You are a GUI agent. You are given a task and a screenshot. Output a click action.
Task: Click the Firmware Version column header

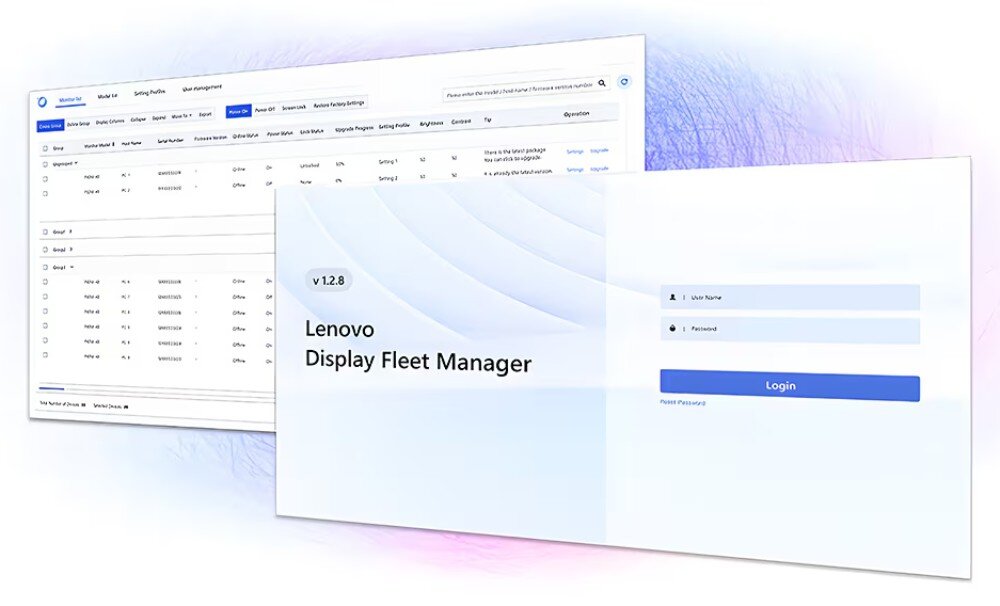coord(210,137)
